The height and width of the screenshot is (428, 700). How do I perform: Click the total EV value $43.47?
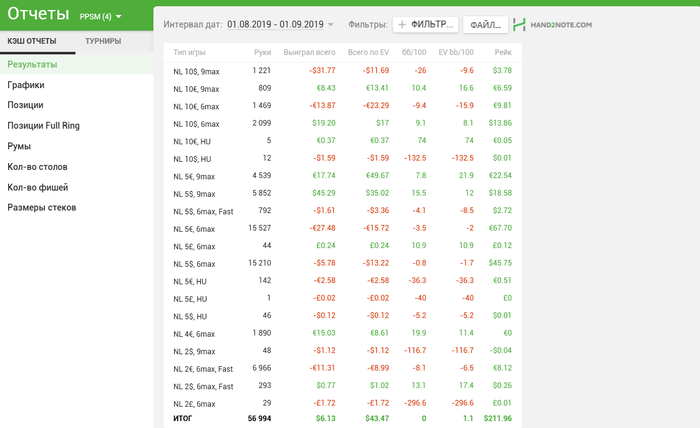point(377,419)
